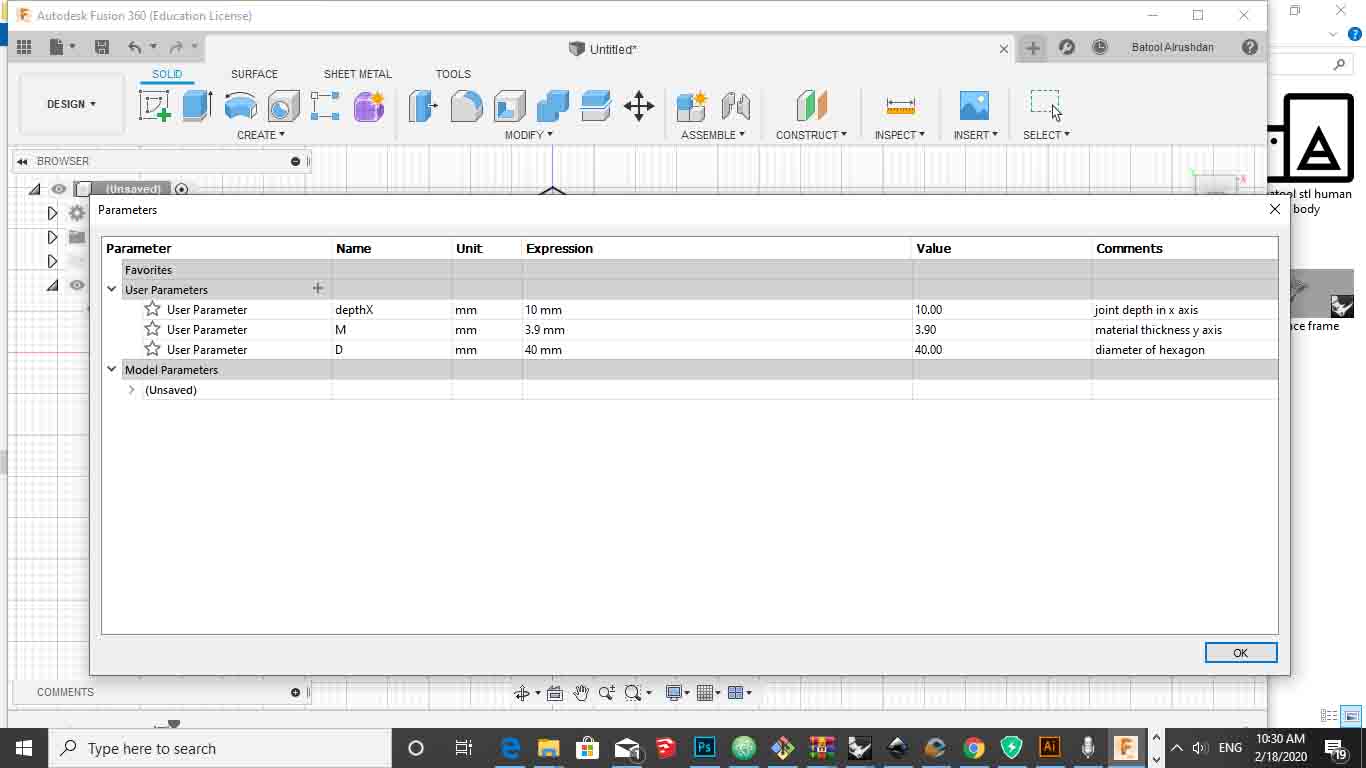Open the SELECT dropdown menu
Screen dimensions: 1366x768
click(1046, 135)
